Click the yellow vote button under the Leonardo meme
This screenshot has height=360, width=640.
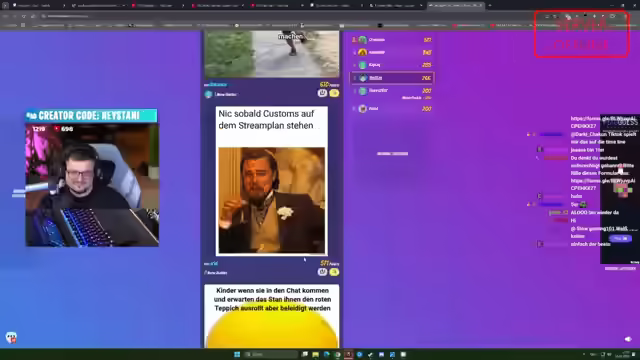click(x=334, y=272)
